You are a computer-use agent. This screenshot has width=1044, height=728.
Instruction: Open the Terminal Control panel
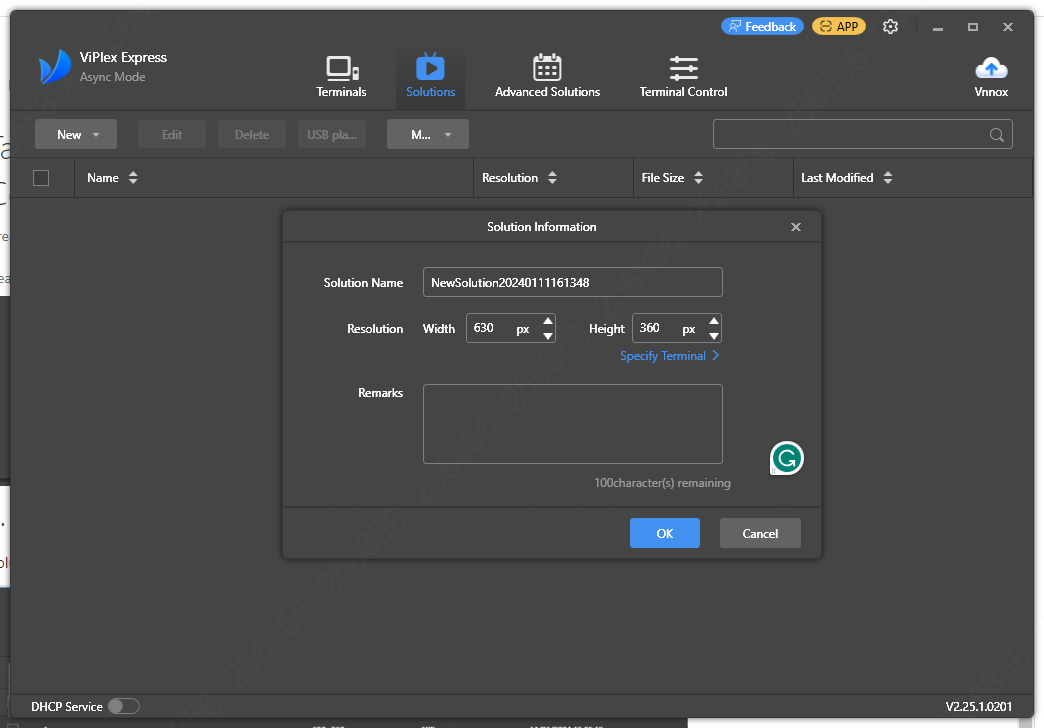click(683, 75)
